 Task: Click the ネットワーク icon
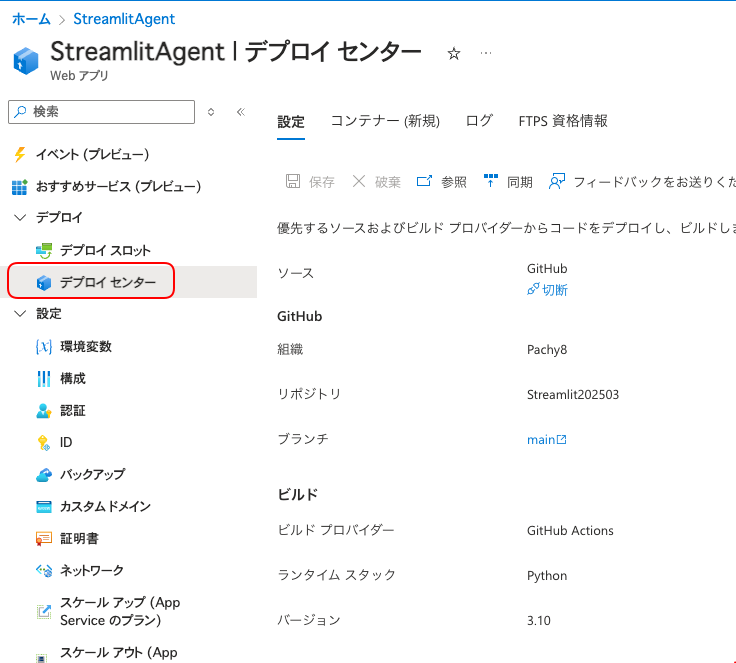pos(44,571)
